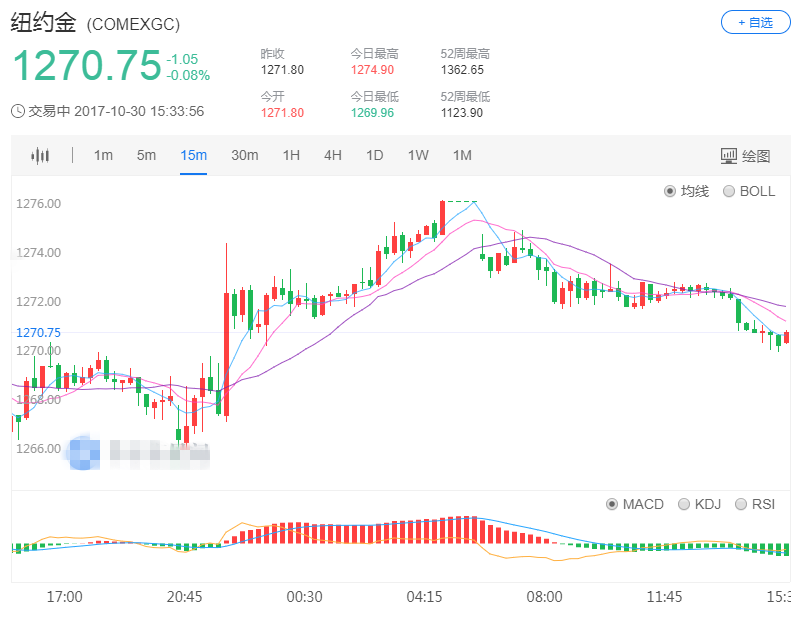
Task: Switch to the 1D daily chart
Action: pos(373,155)
